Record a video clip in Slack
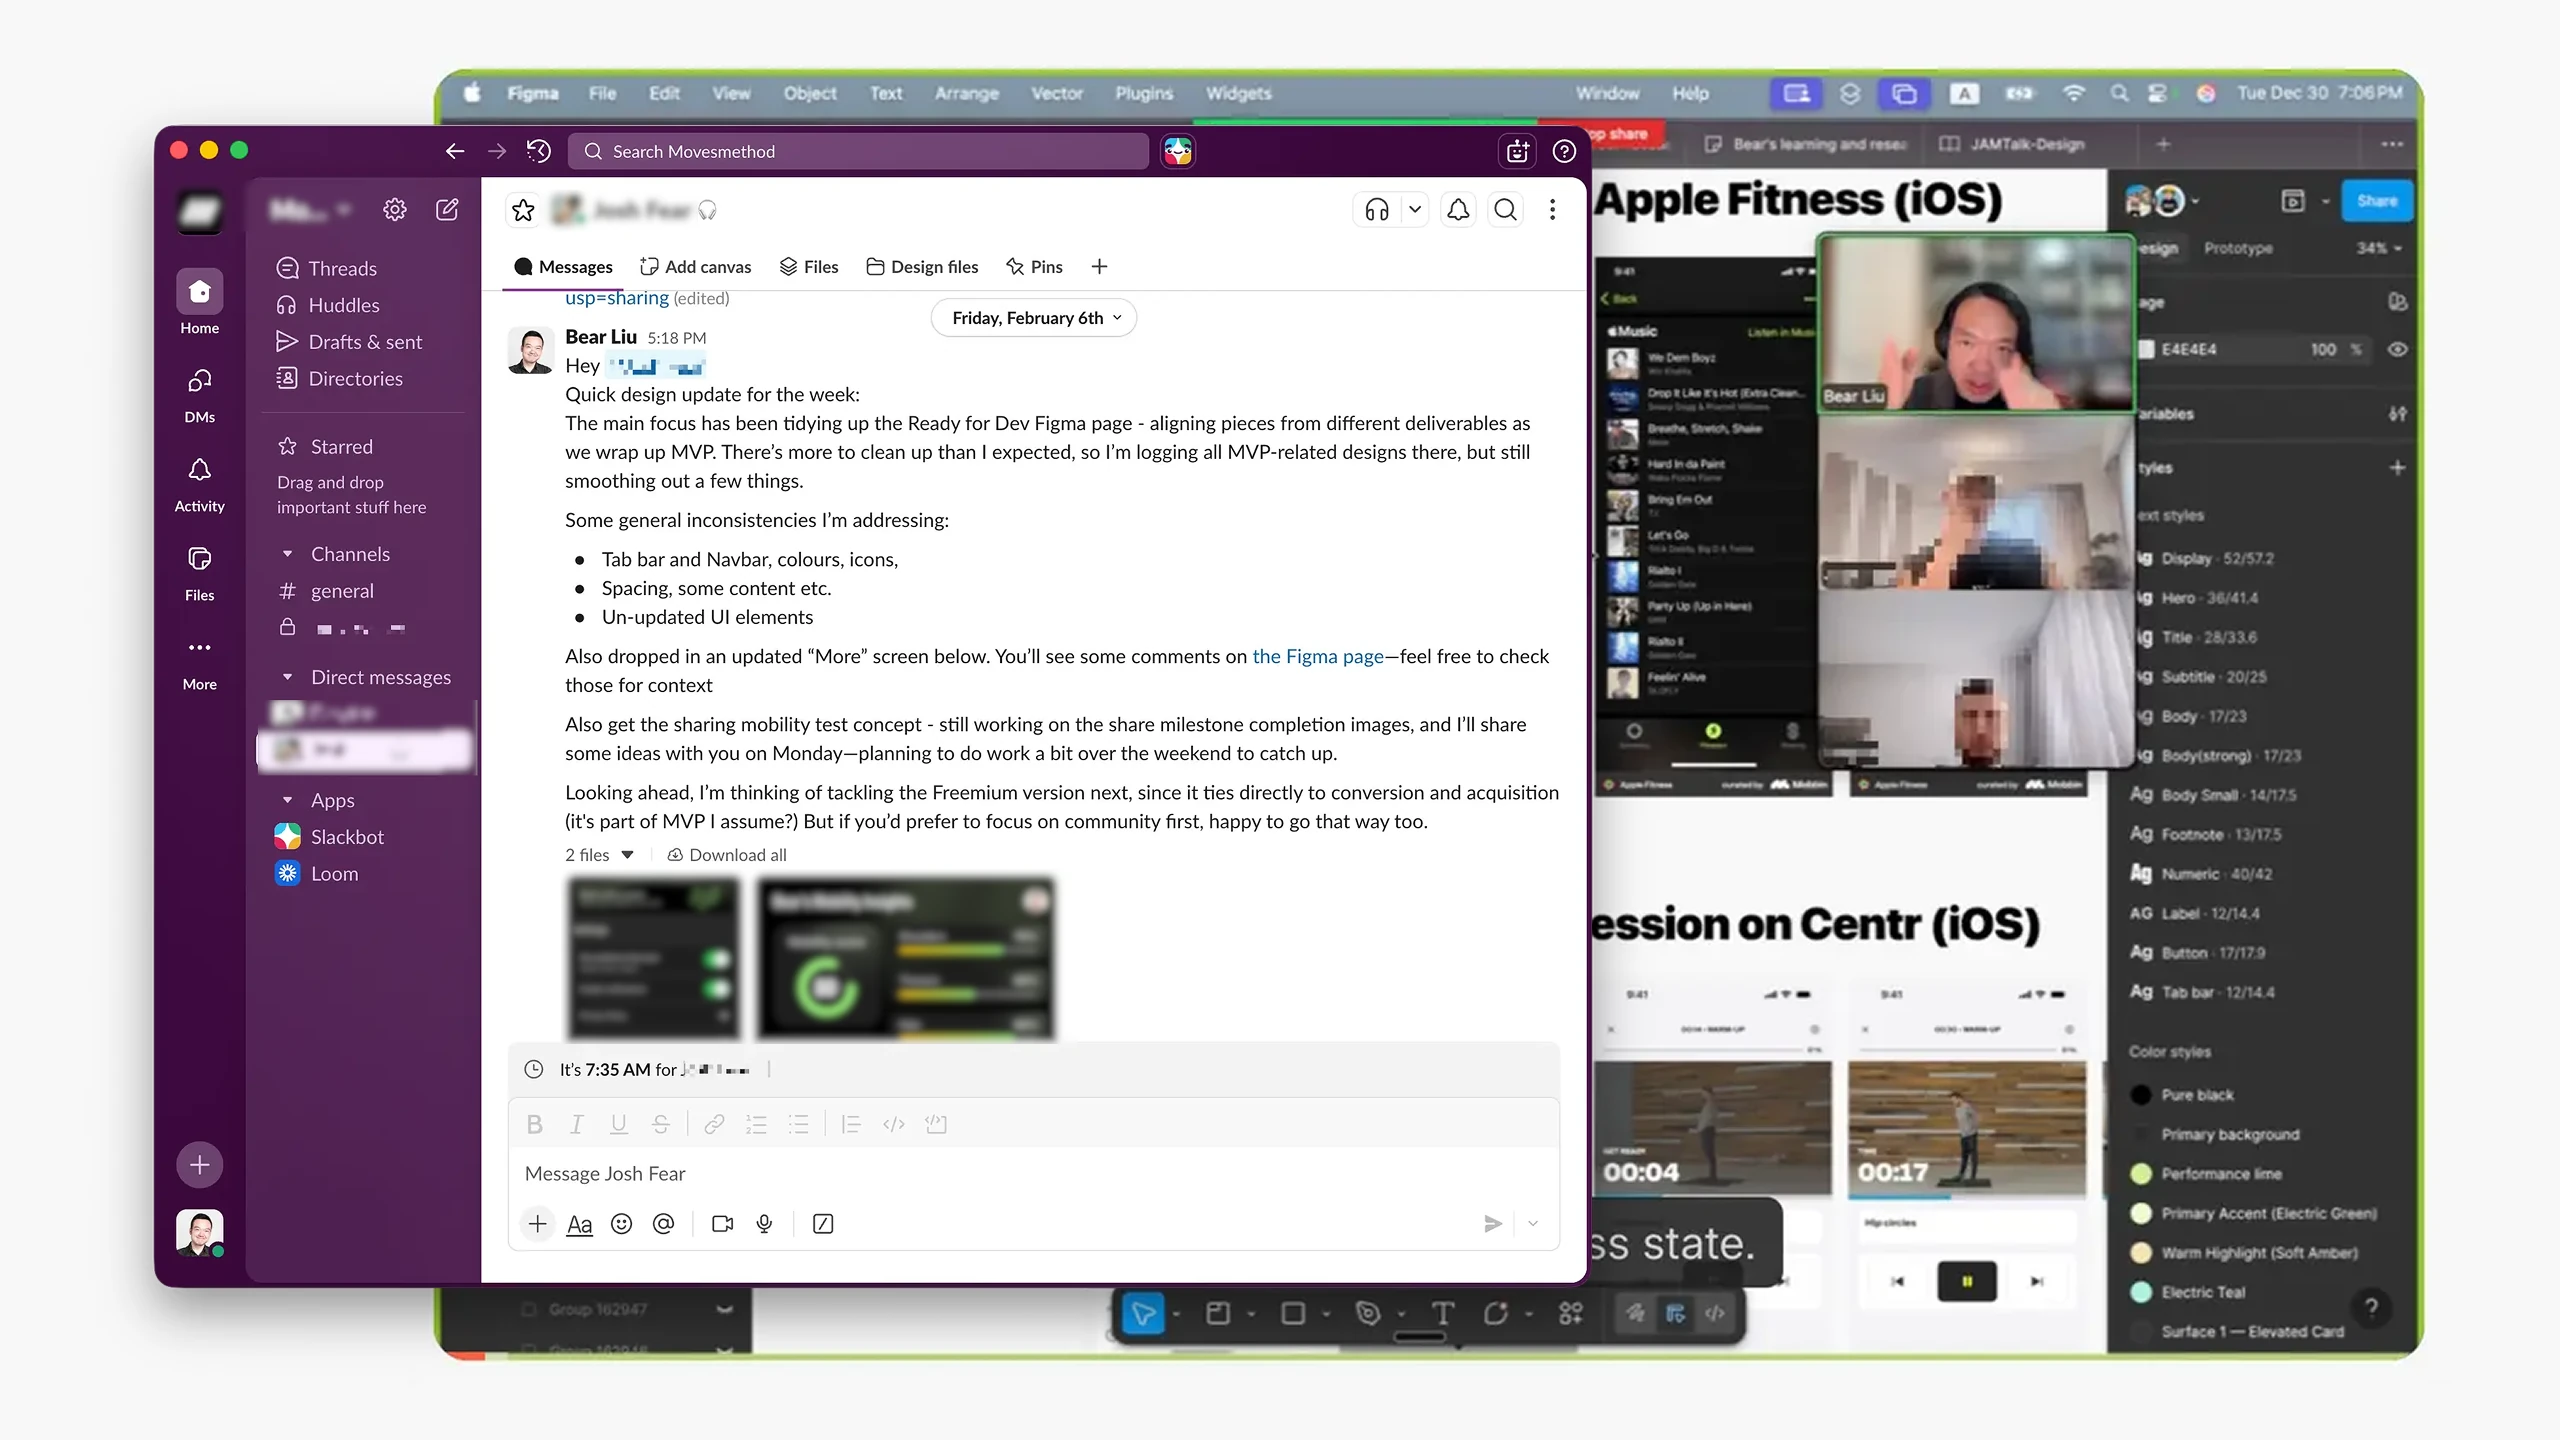Screen dimensions: 2560x1440 (x=722, y=1224)
